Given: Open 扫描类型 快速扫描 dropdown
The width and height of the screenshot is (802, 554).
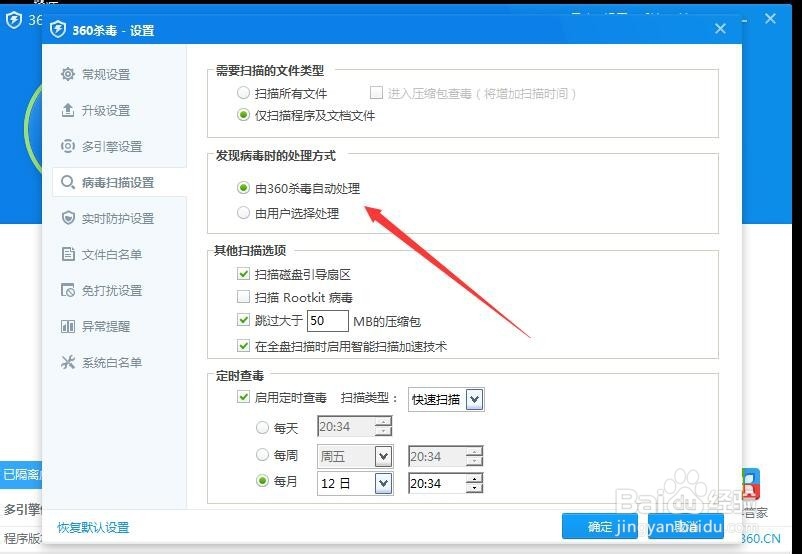Looking at the screenshot, I should [446, 400].
